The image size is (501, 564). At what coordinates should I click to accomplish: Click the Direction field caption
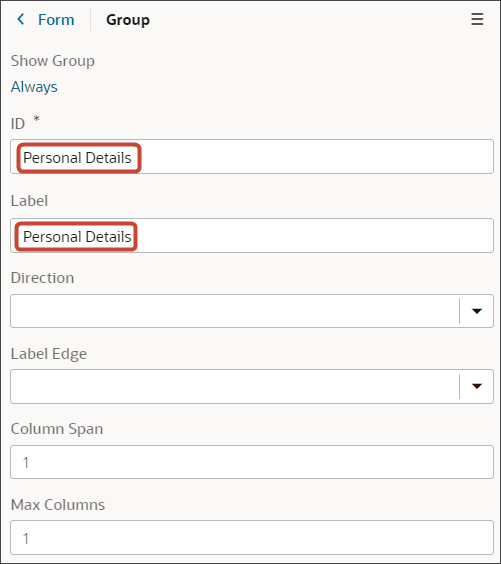pos(42,278)
